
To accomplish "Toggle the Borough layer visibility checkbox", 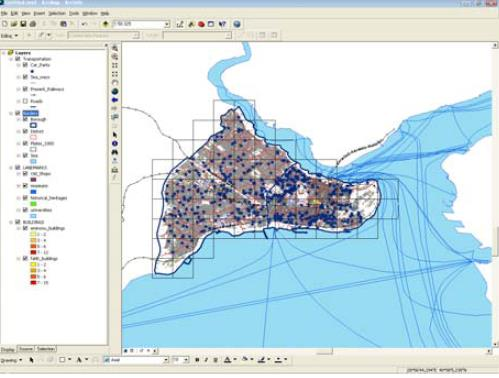I will click(x=25, y=119).
